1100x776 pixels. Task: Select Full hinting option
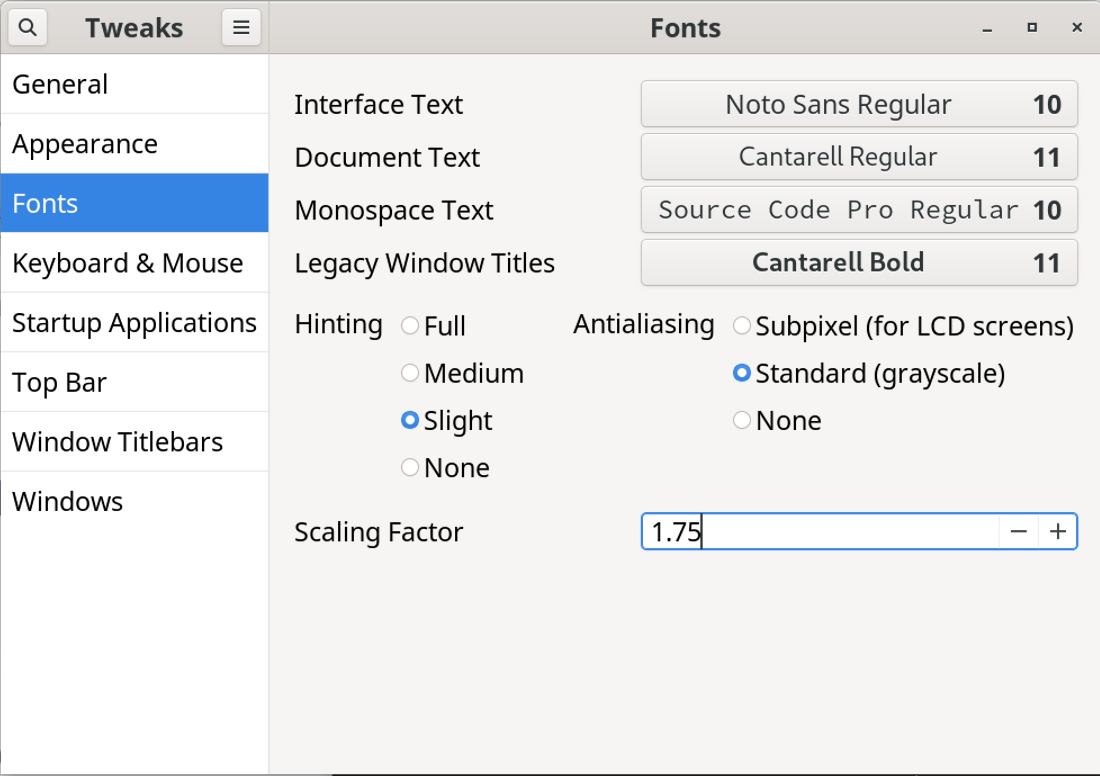410,326
